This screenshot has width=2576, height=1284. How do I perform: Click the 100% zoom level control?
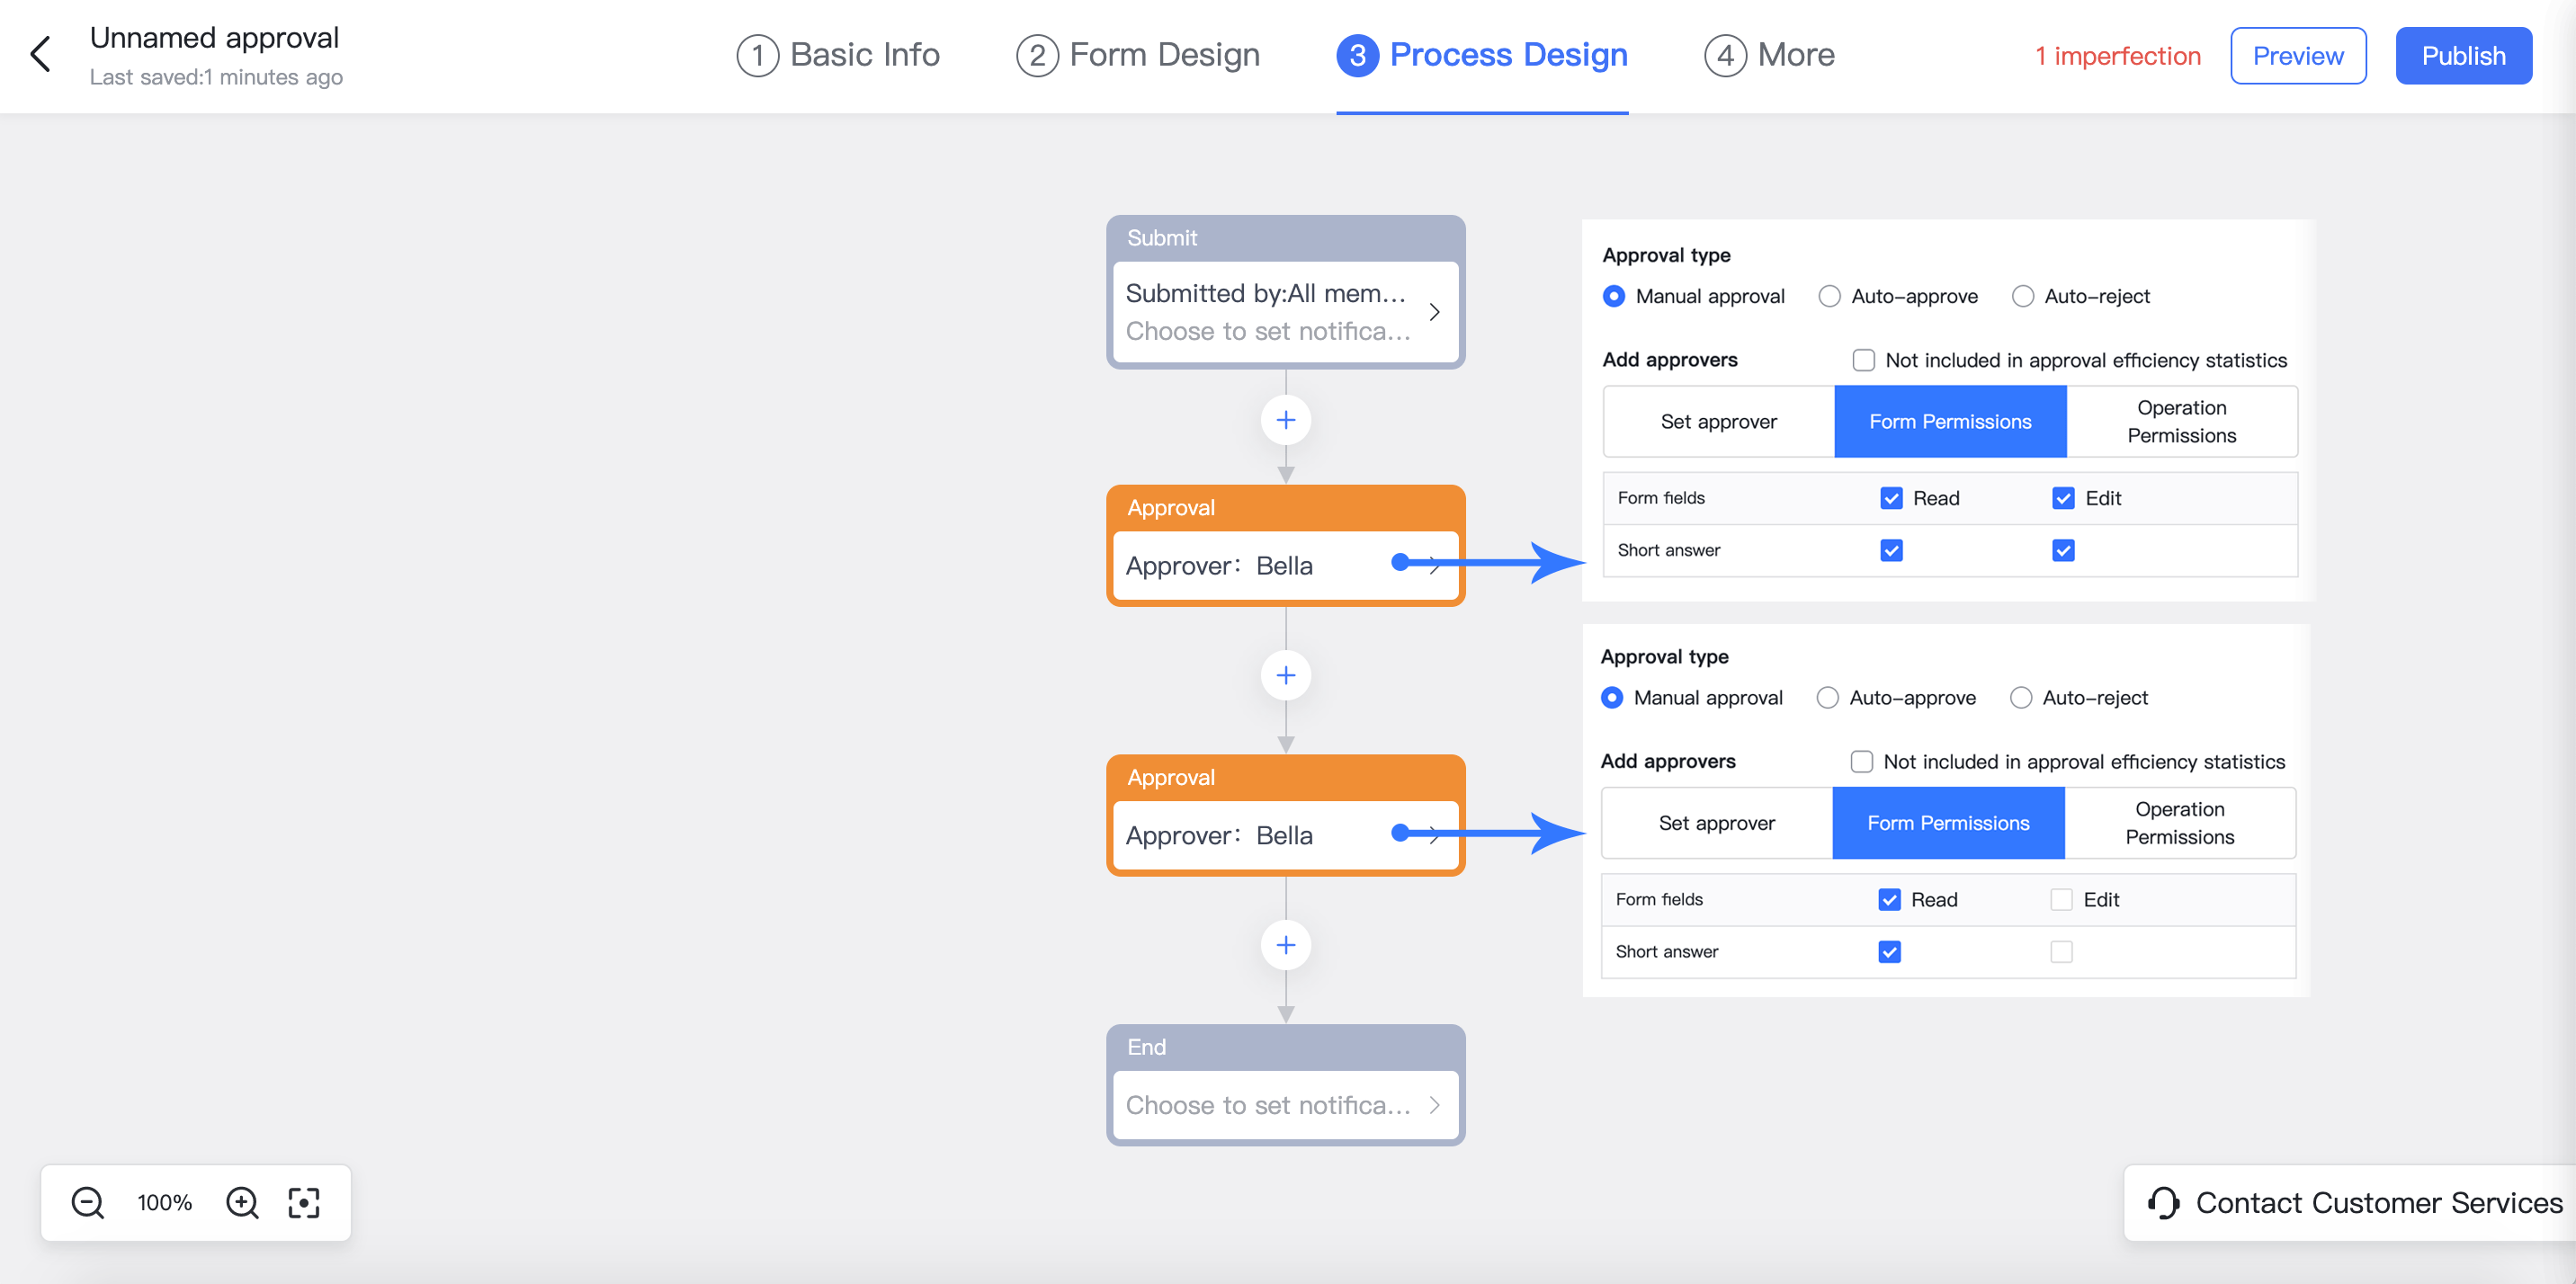(163, 1202)
